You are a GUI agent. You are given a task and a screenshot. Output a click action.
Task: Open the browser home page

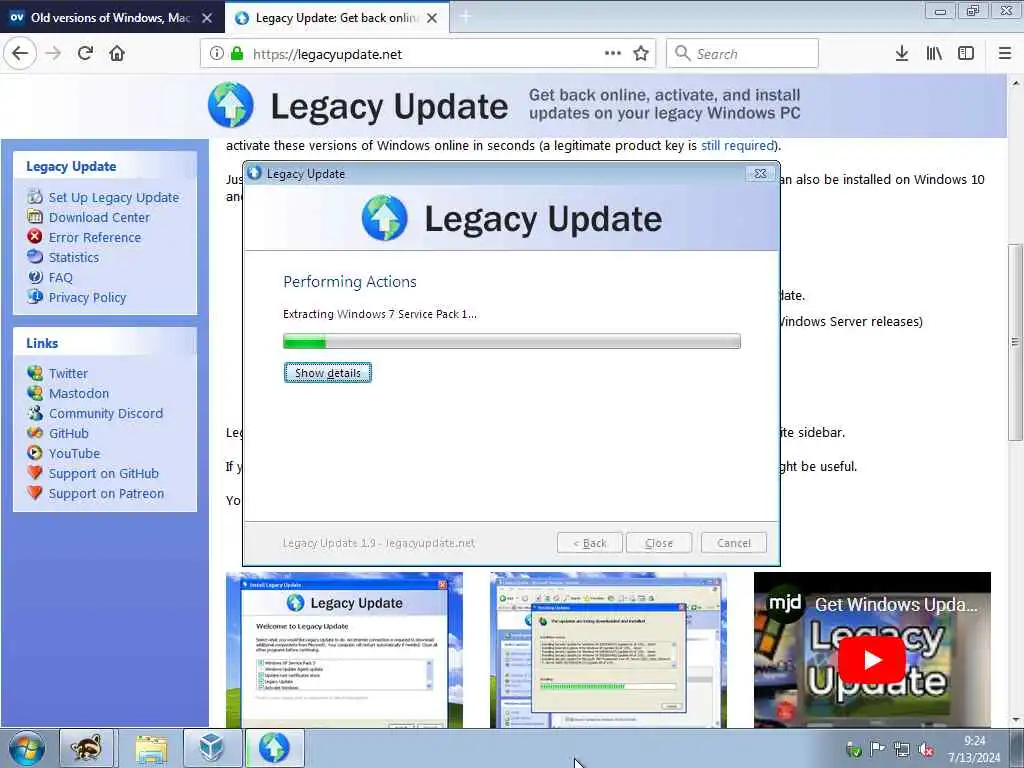(x=117, y=54)
